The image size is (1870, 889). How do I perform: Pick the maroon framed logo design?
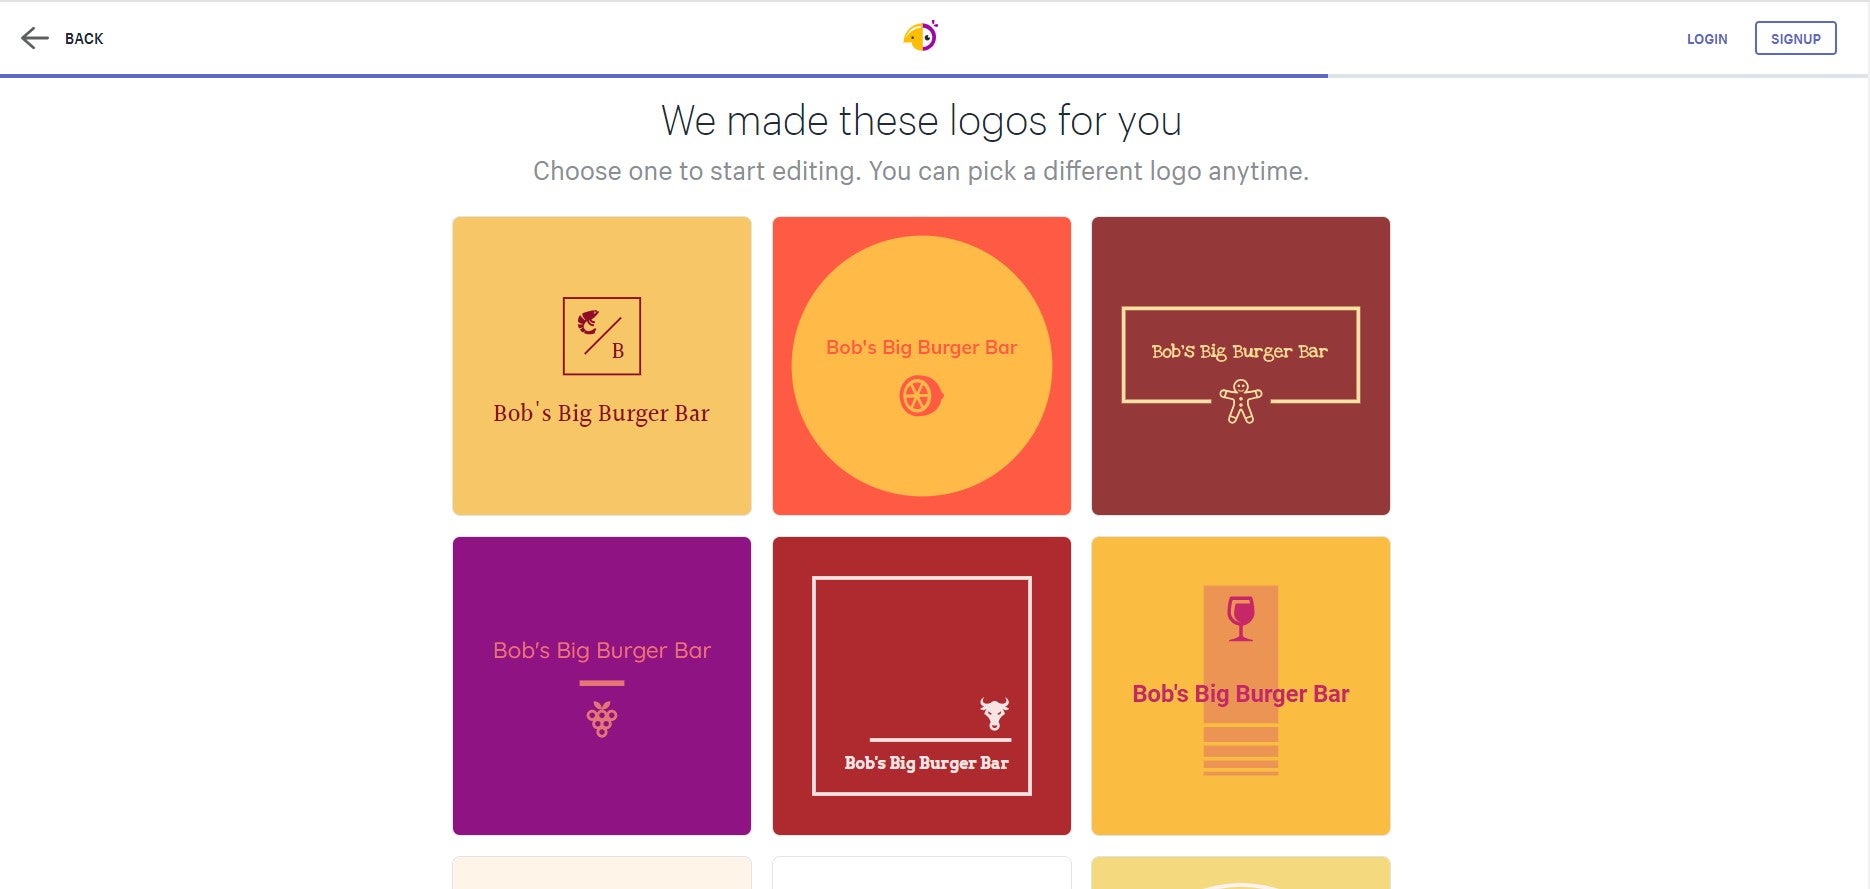1240,365
